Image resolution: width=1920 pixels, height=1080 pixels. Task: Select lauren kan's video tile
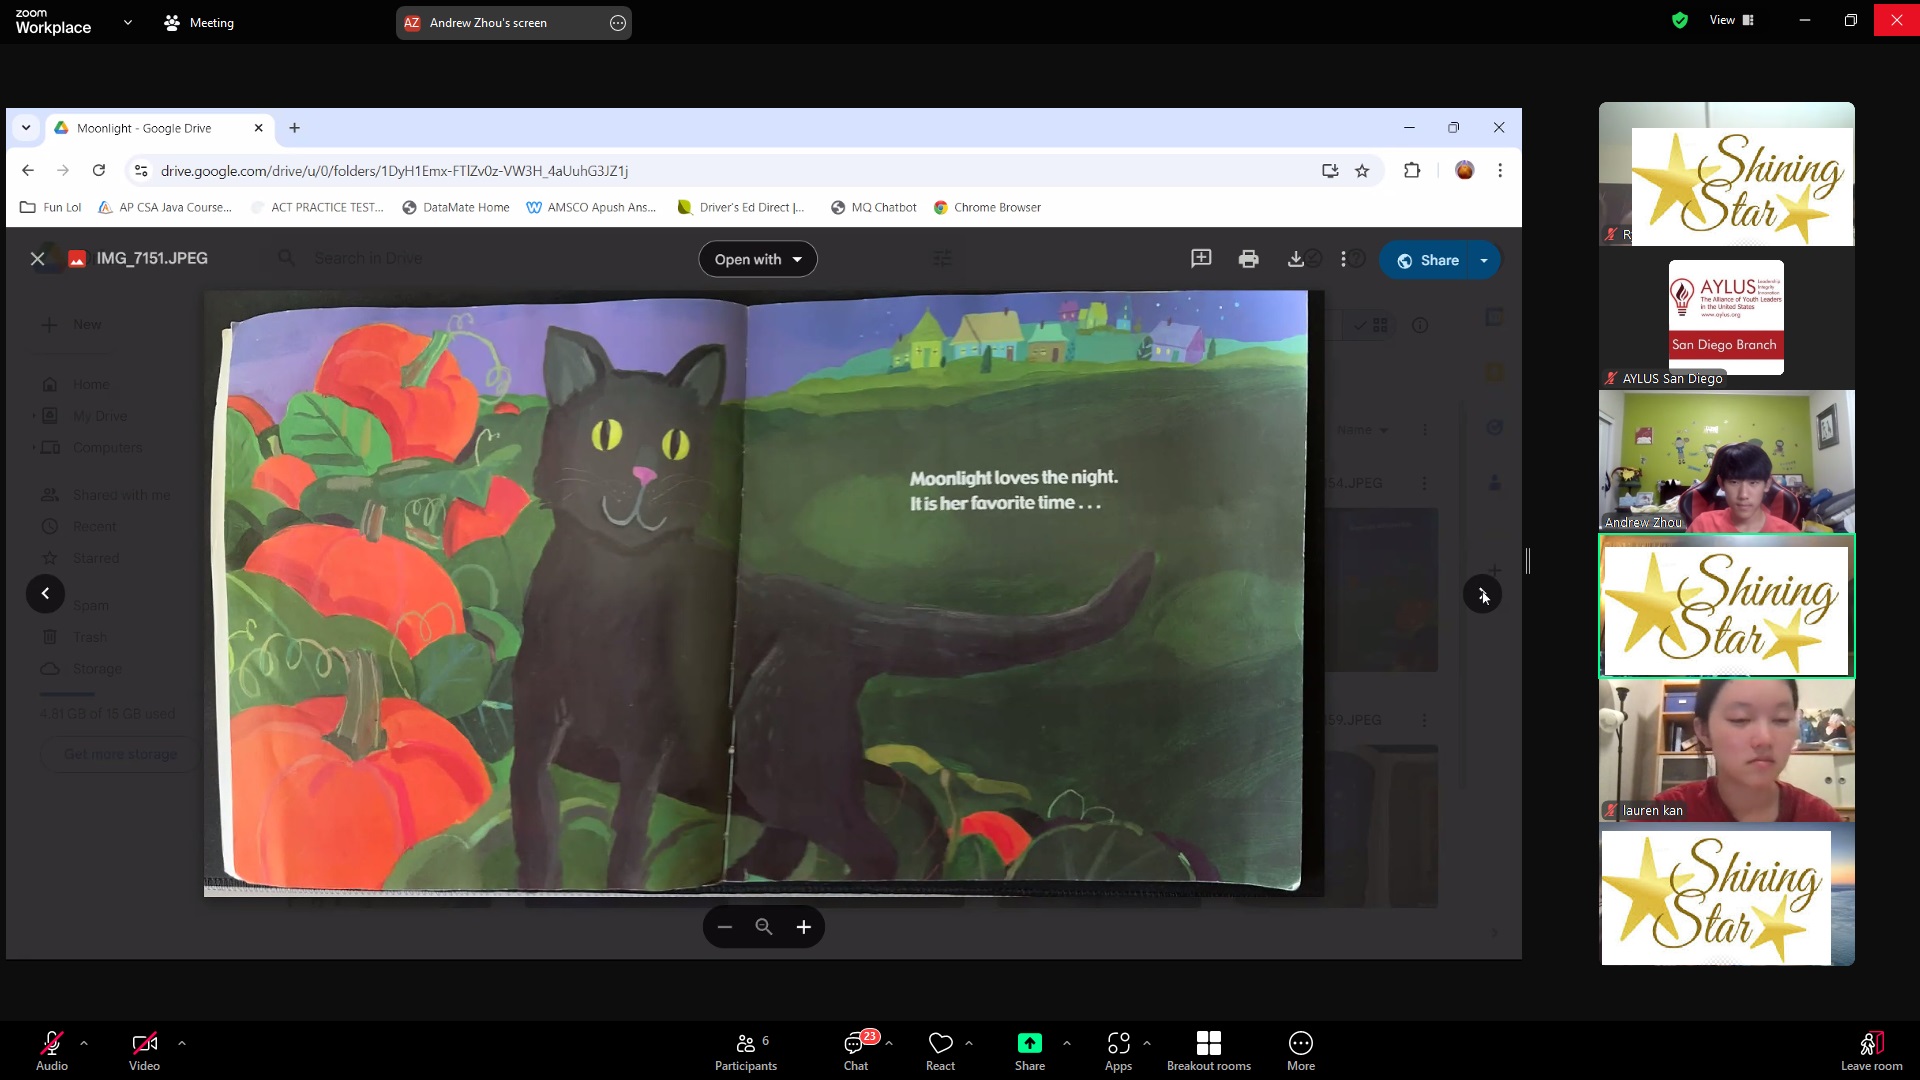(x=1727, y=750)
